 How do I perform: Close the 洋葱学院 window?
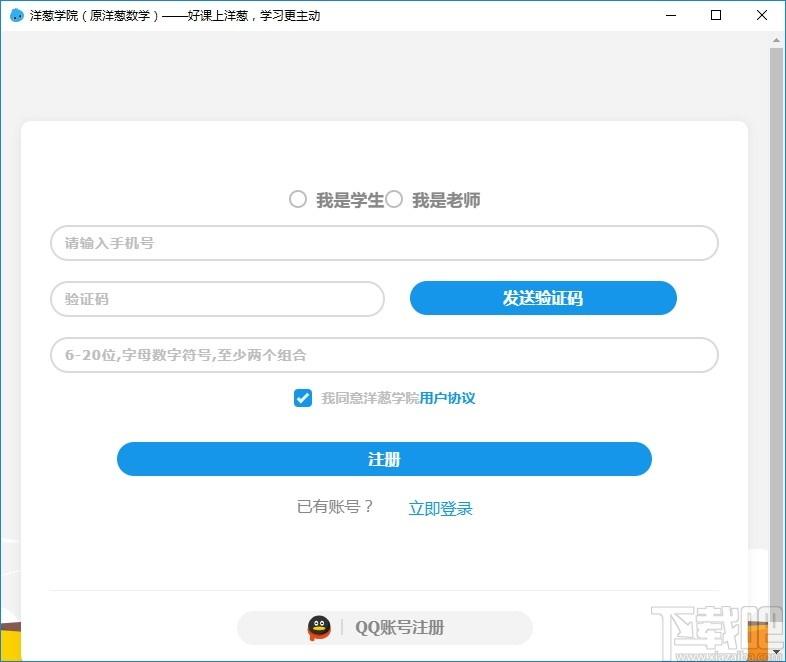click(761, 16)
